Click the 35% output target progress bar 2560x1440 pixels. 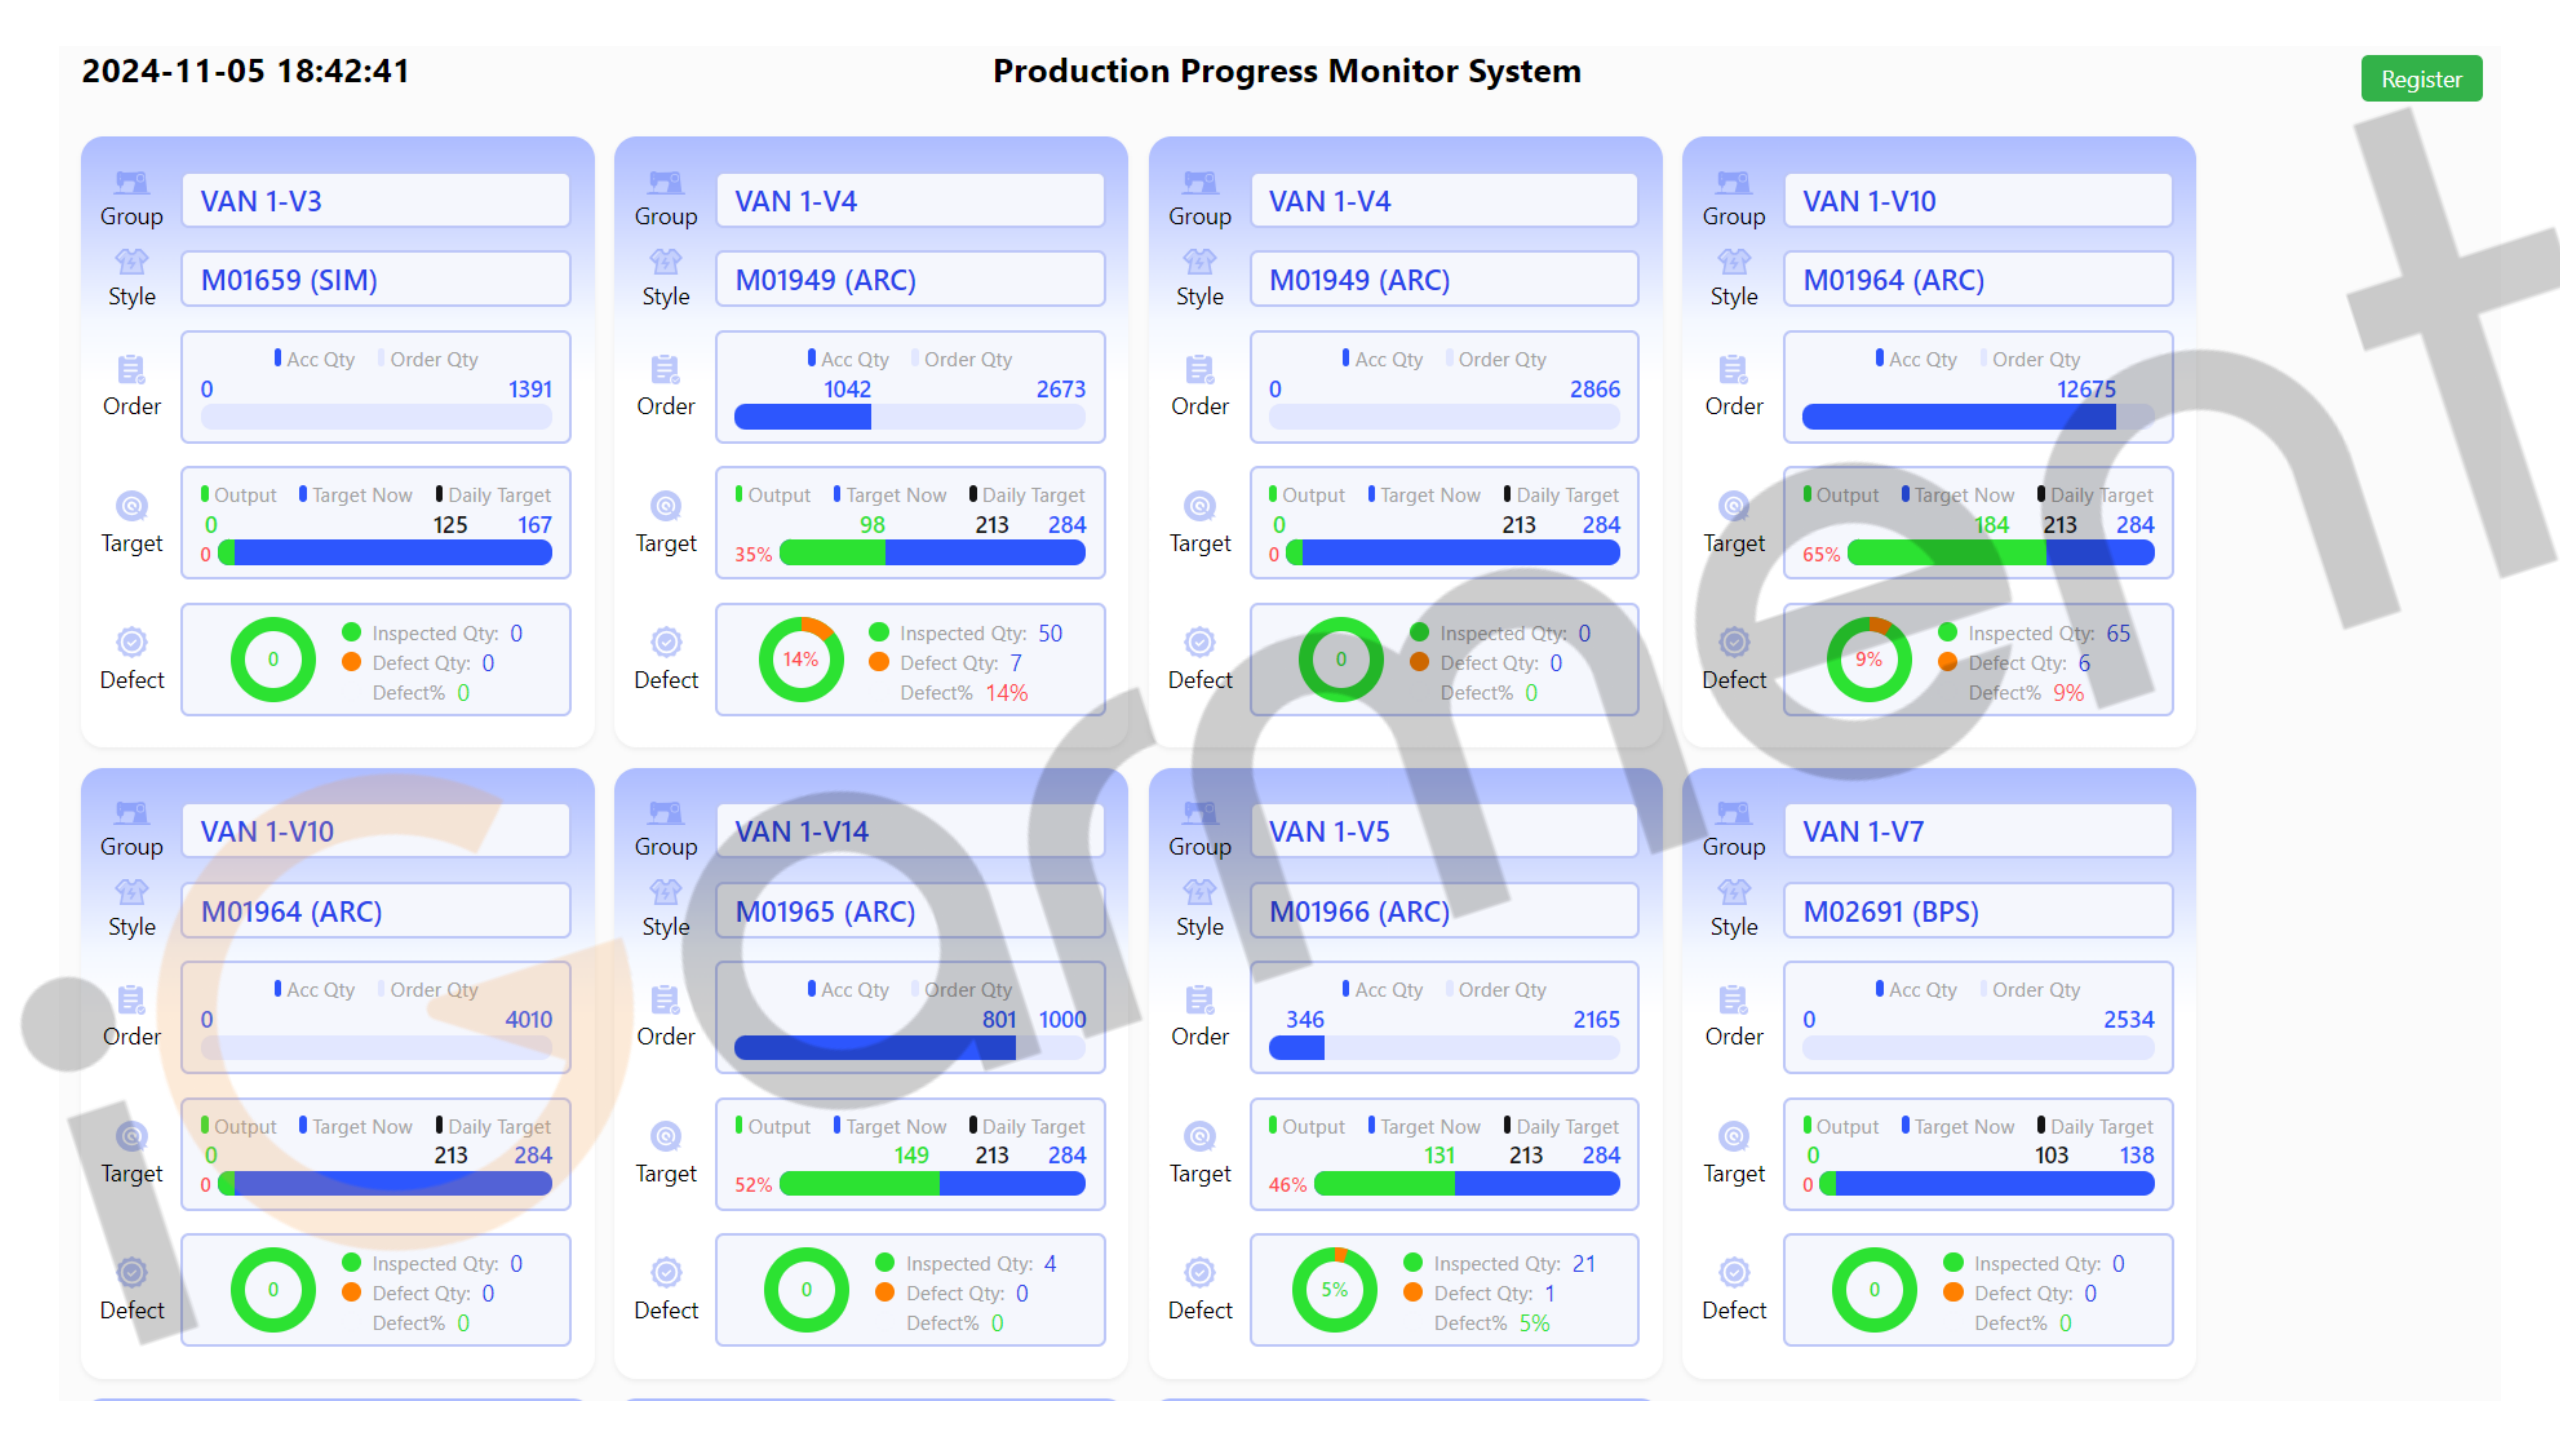pos(931,553)
